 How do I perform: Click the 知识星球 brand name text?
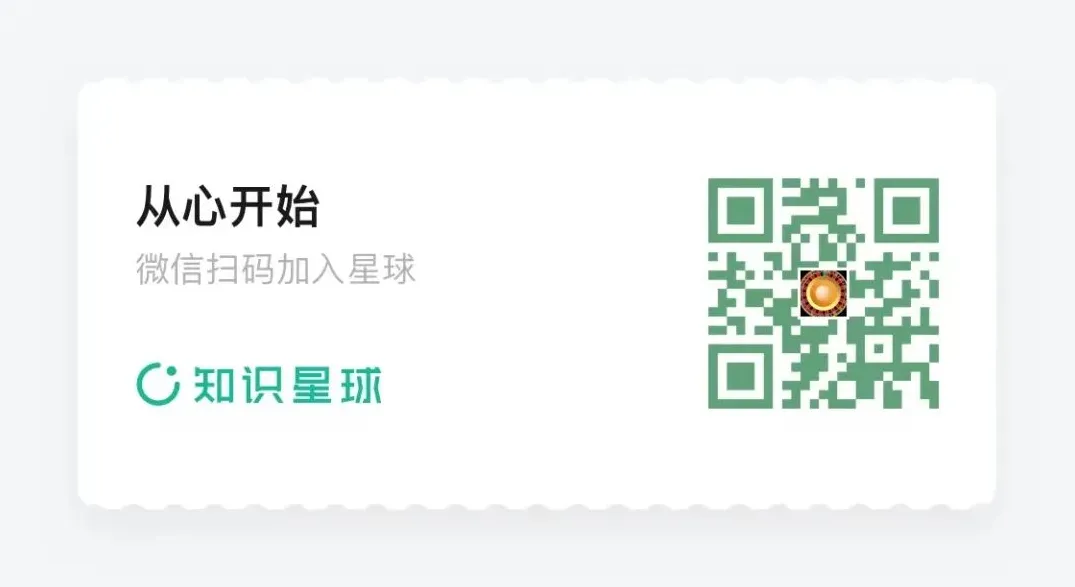pyautogui.click(x=287, y=385)
